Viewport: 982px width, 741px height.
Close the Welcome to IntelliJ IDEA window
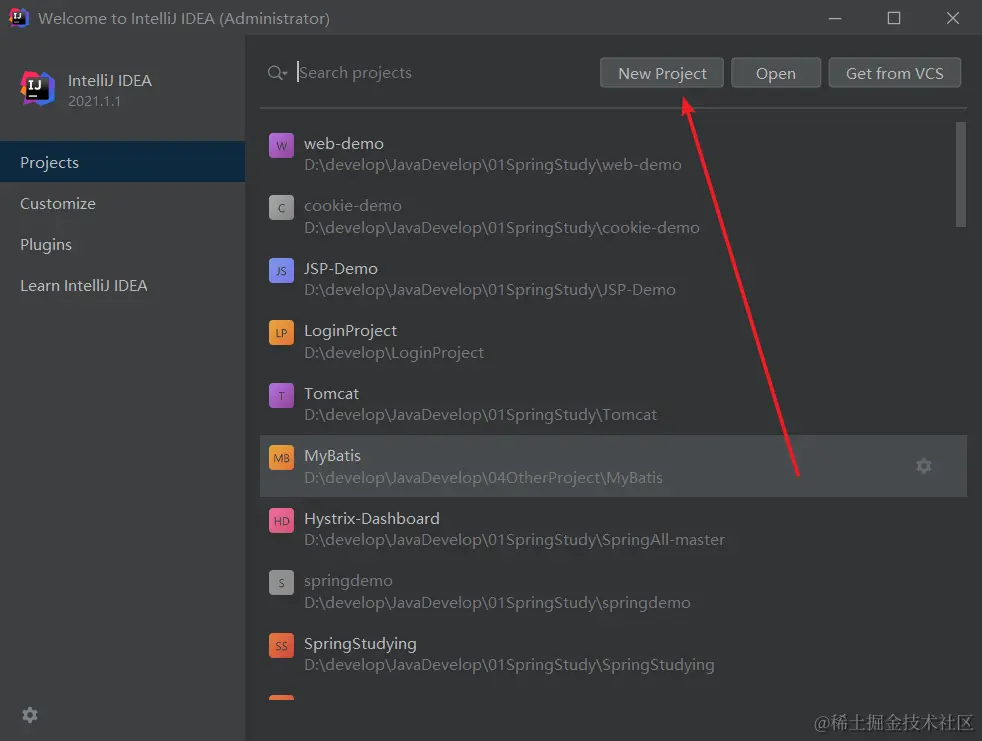[x=953, y=18]
